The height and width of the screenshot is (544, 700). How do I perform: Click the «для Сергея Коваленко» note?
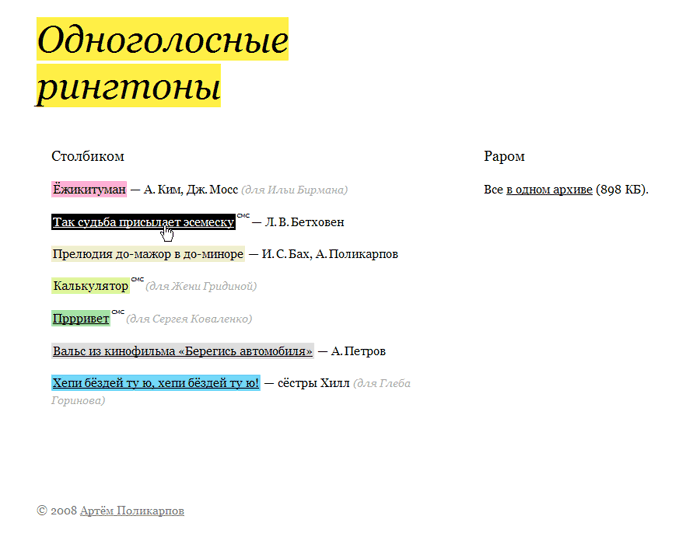tap(189, 320)
